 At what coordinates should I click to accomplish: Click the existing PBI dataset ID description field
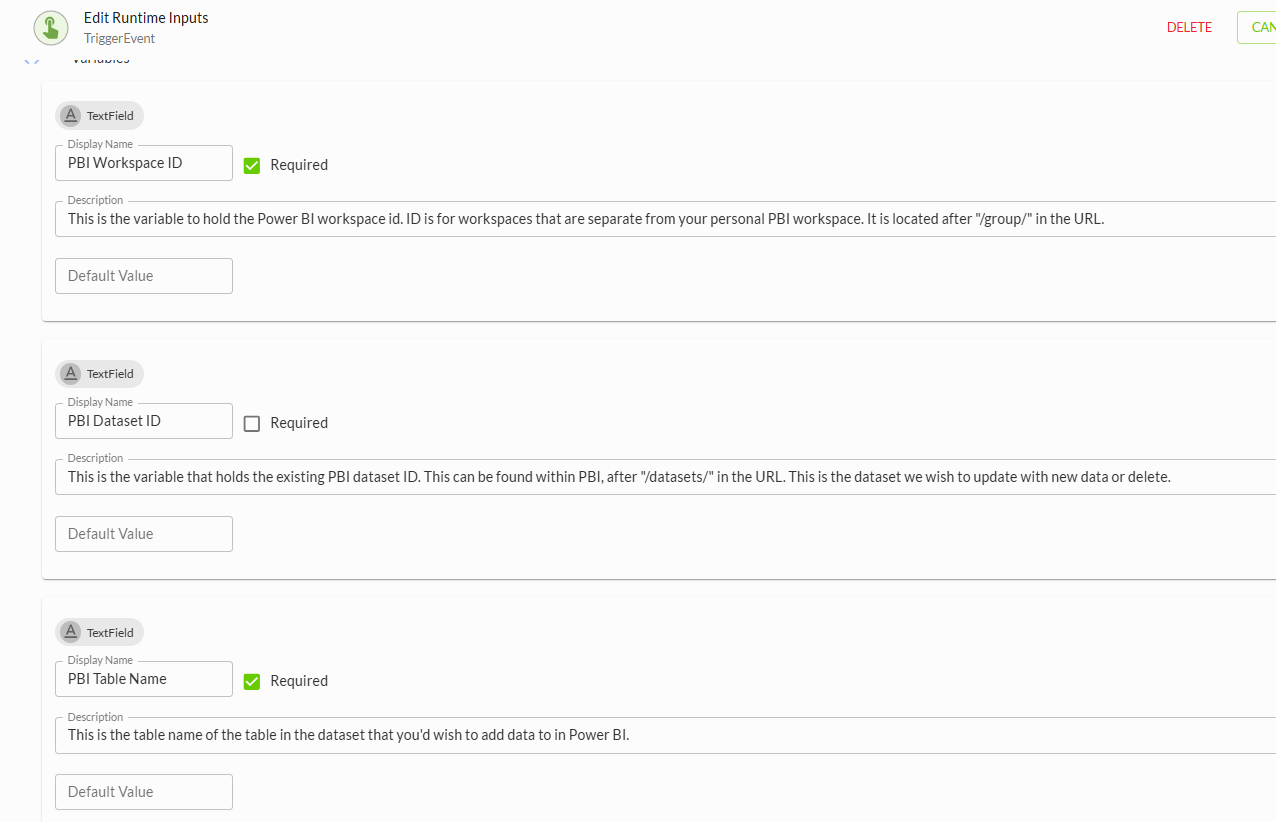point(665,477)
